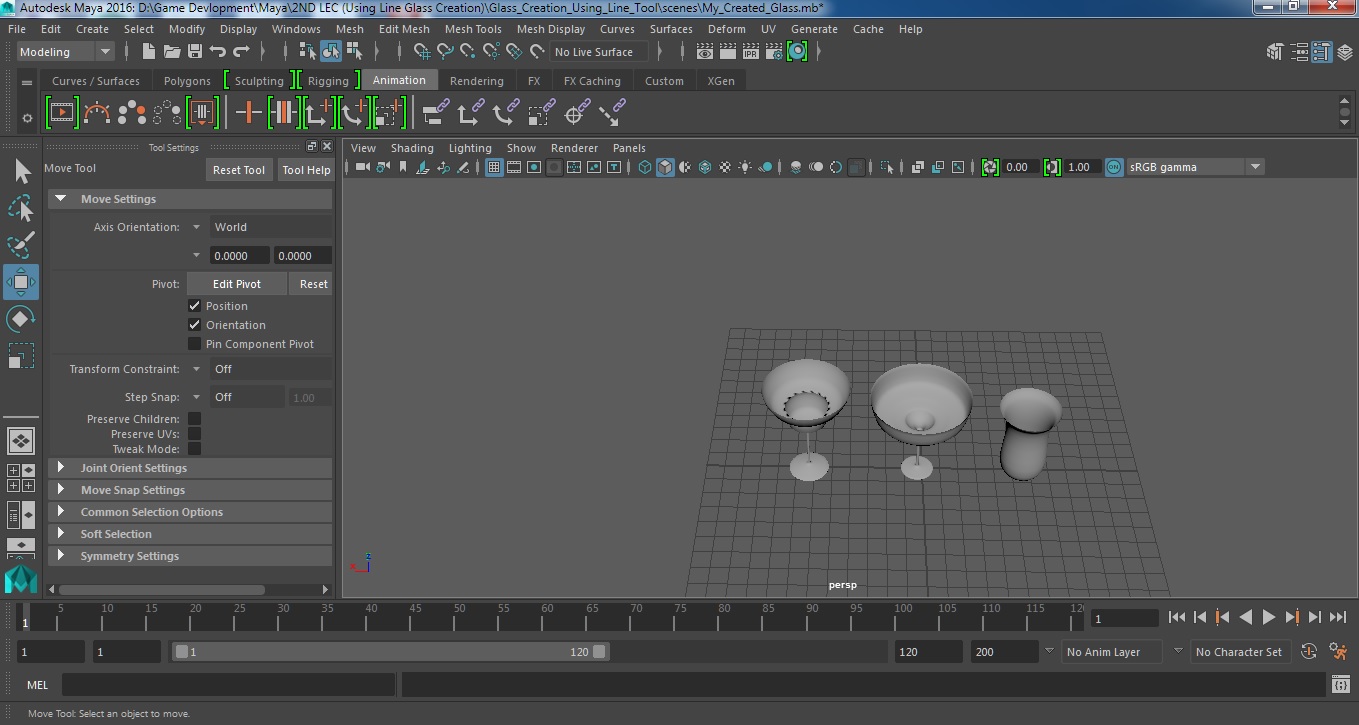Uncheck the Position checkbox

[x=195, y=306]
